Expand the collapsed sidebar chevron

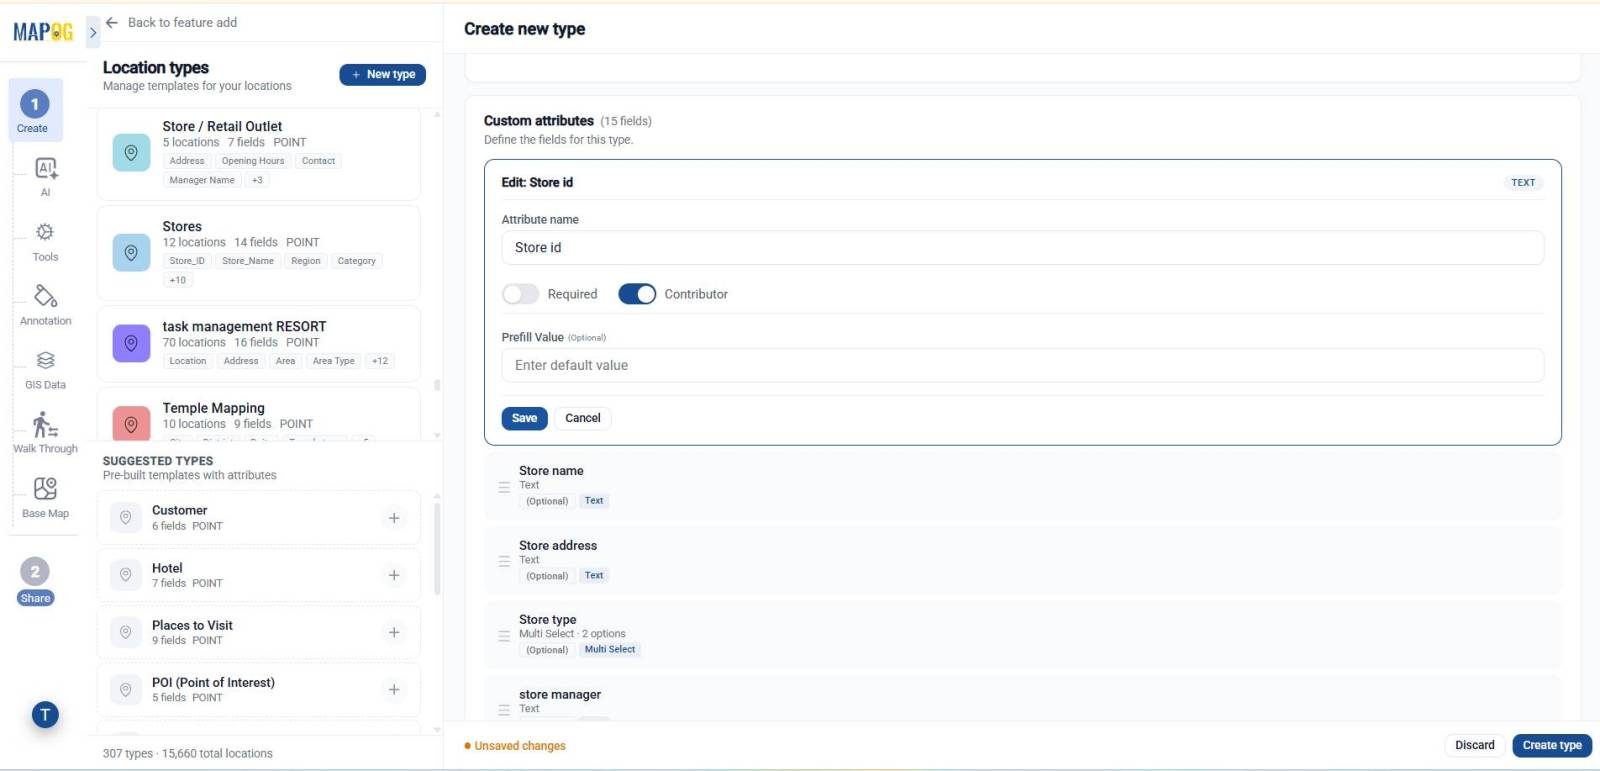click(93, 32)
